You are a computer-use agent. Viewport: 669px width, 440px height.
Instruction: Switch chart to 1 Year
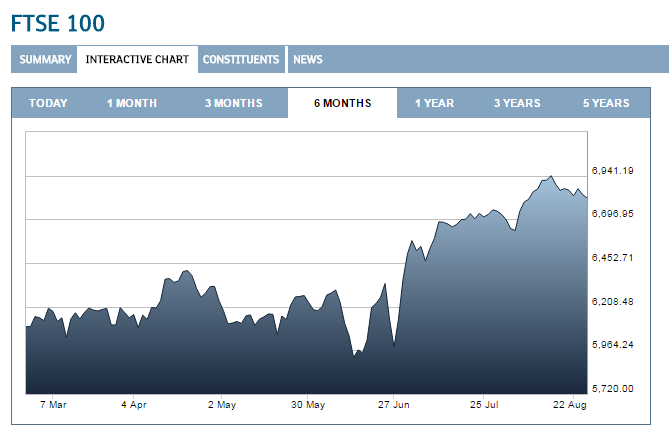coord(434,103)
